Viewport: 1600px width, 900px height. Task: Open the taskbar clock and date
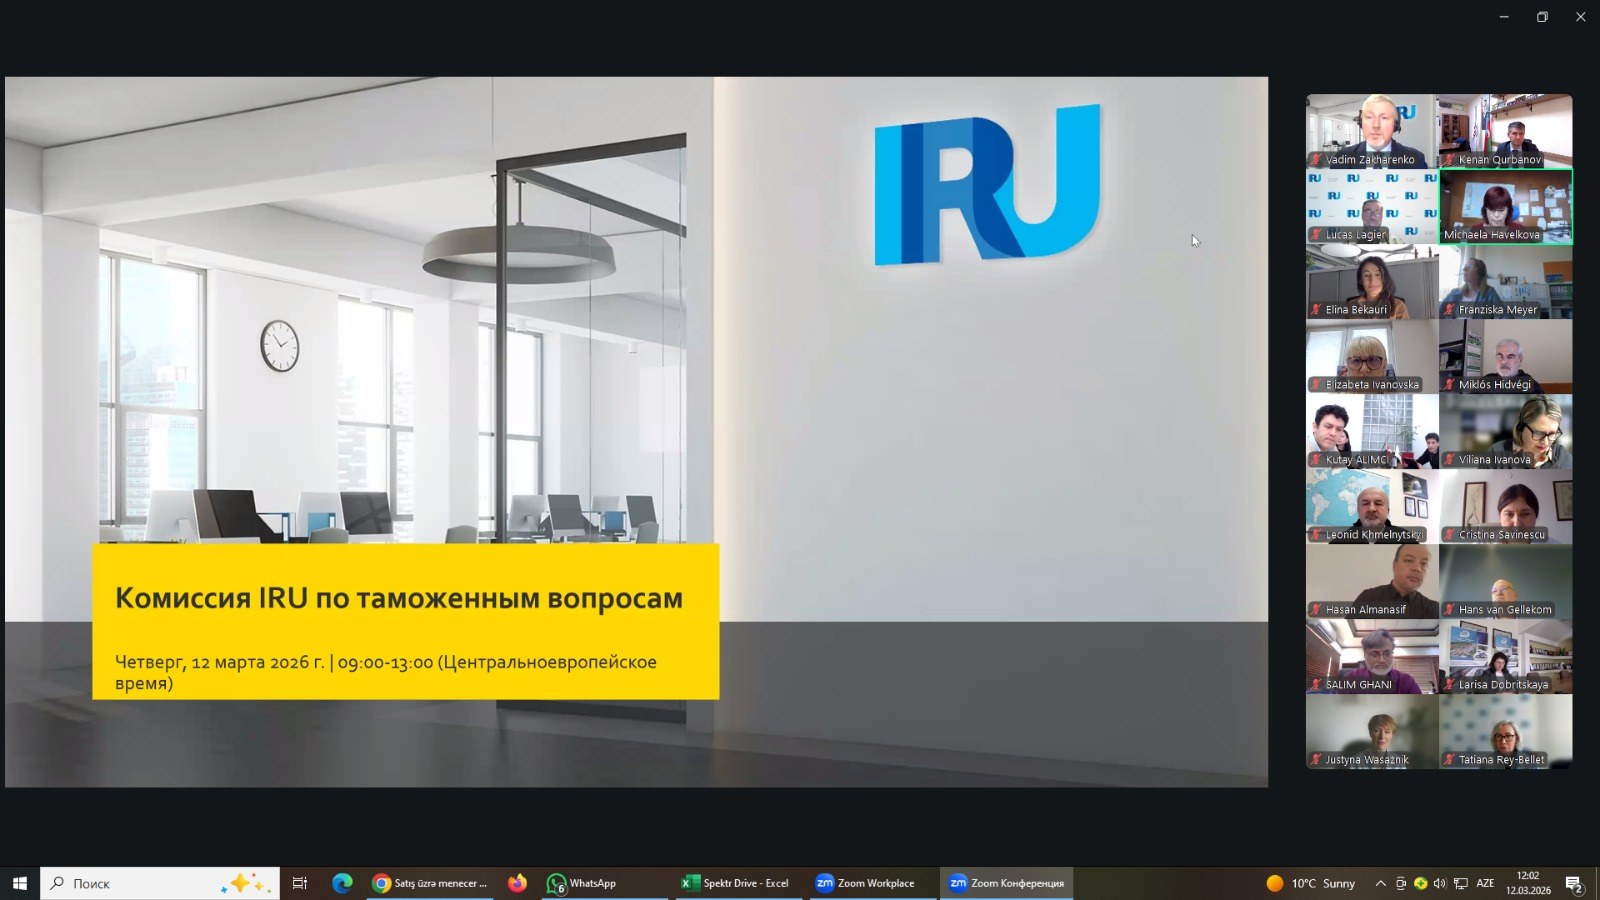pos(1527,883)
